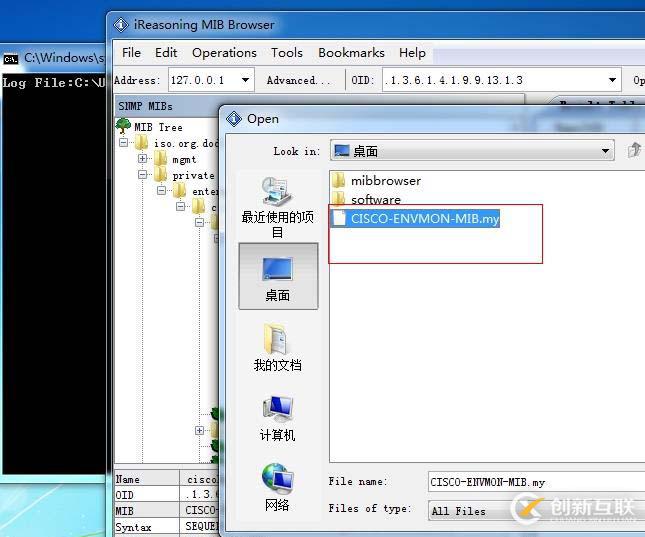Open Network (网络) shortcut

click(277, 488)
